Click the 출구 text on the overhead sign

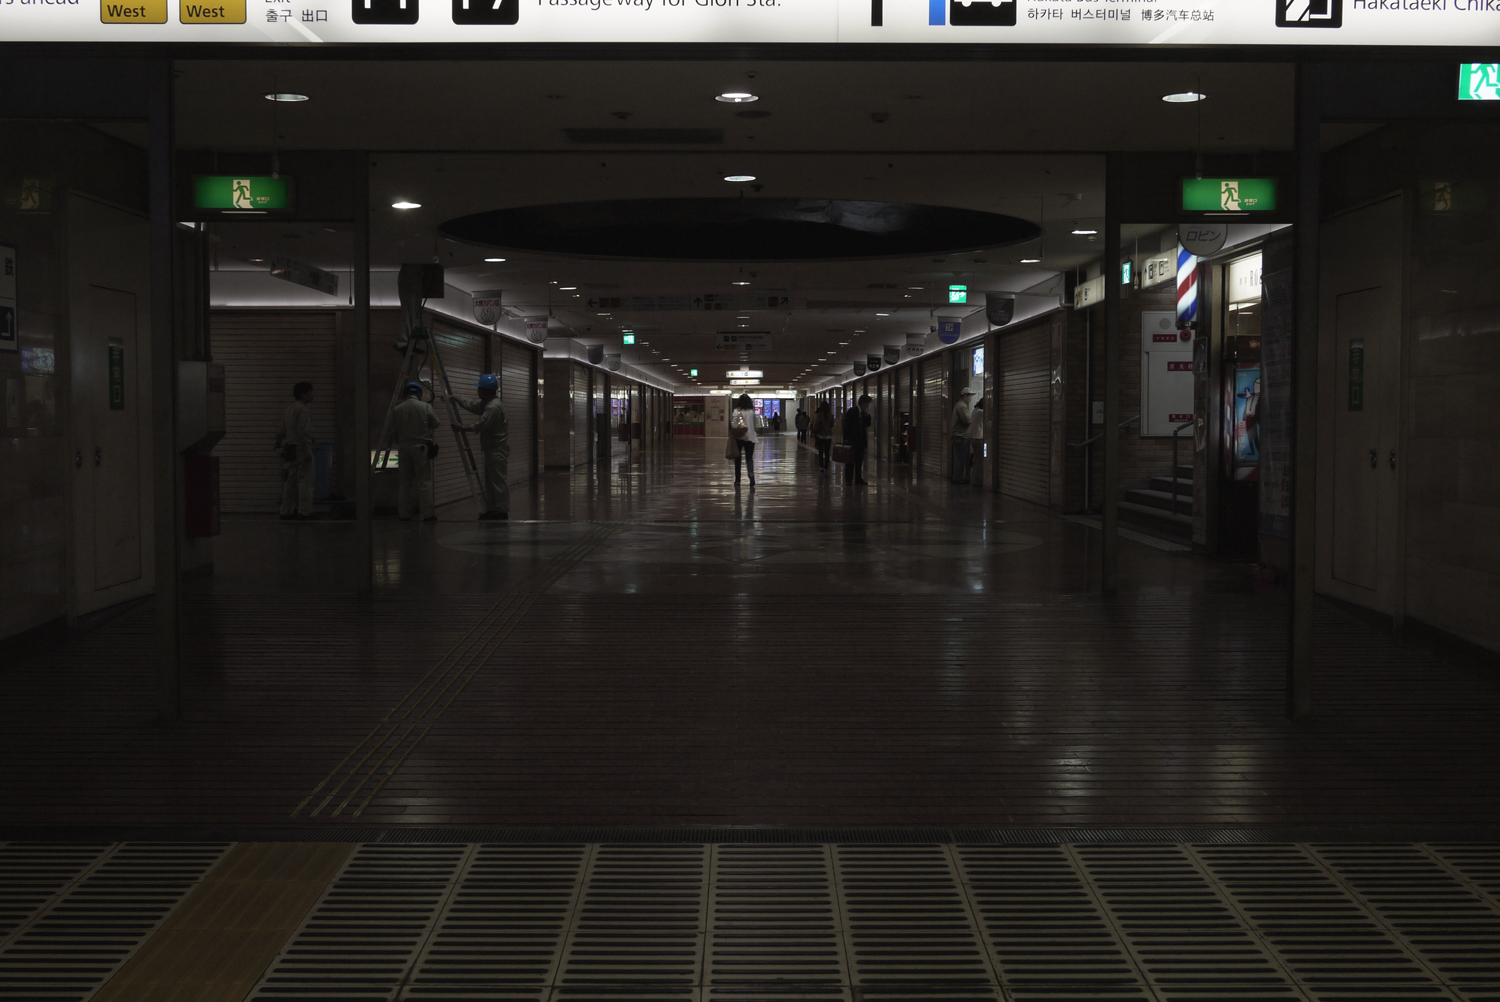[279, 16]
